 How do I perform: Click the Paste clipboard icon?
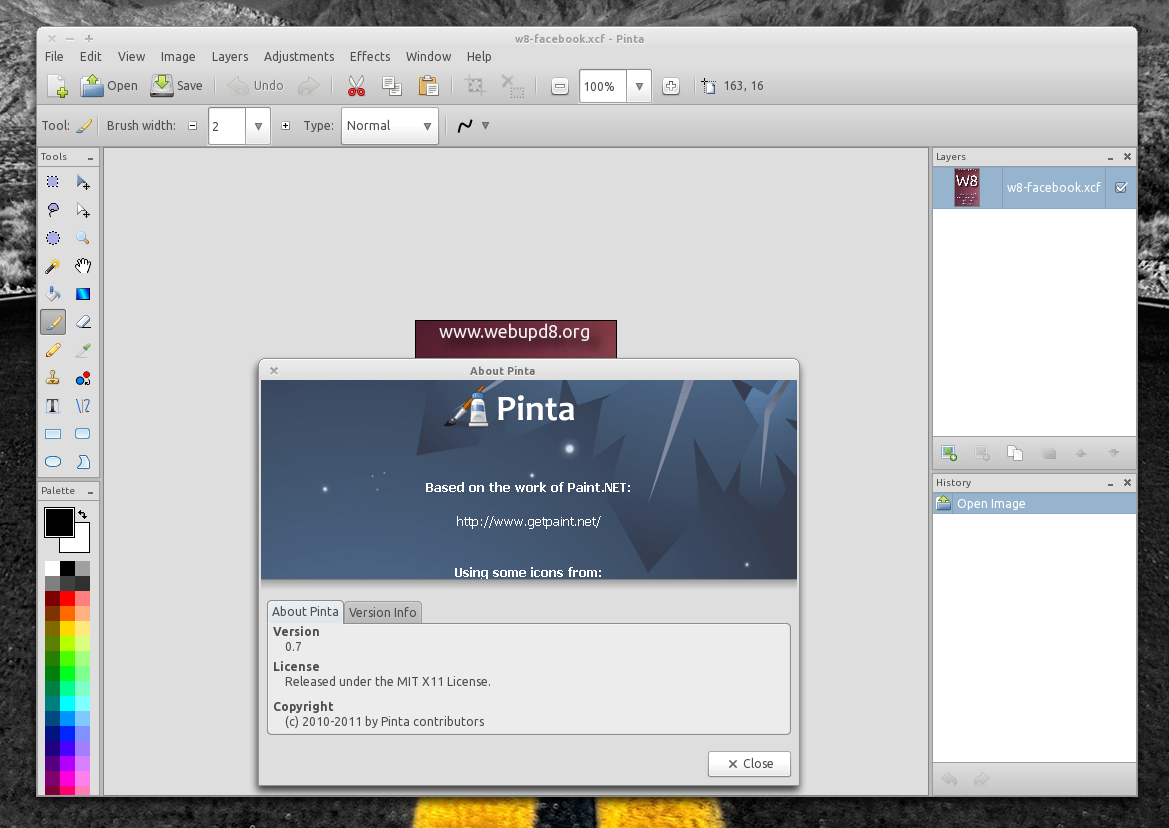(x=428, y=86)
